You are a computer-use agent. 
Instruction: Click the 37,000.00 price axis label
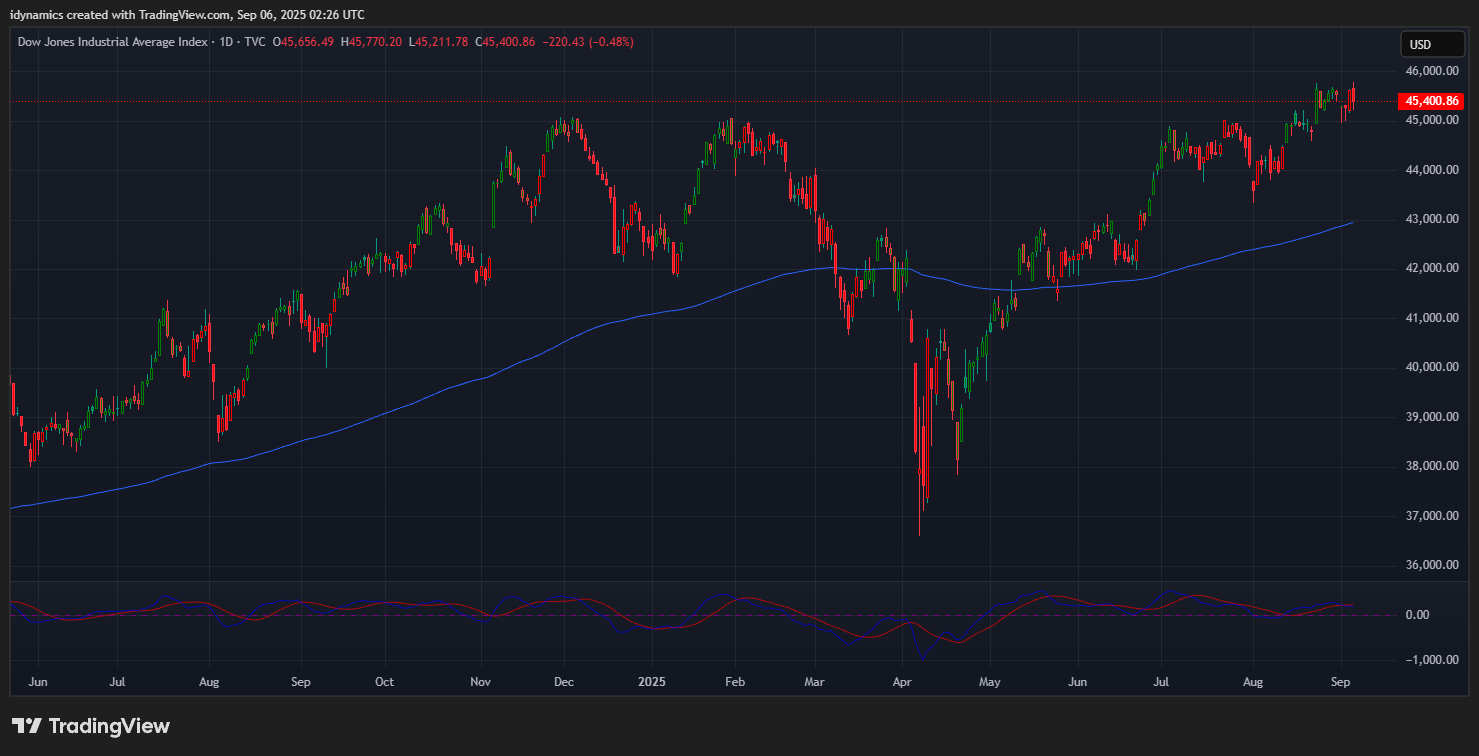pos(1432,516)
